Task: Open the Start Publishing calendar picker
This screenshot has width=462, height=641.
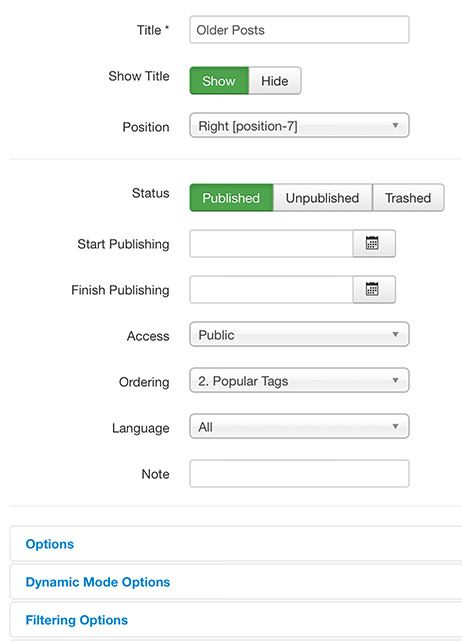Action: pyautogui.click(x=374, y=244)
